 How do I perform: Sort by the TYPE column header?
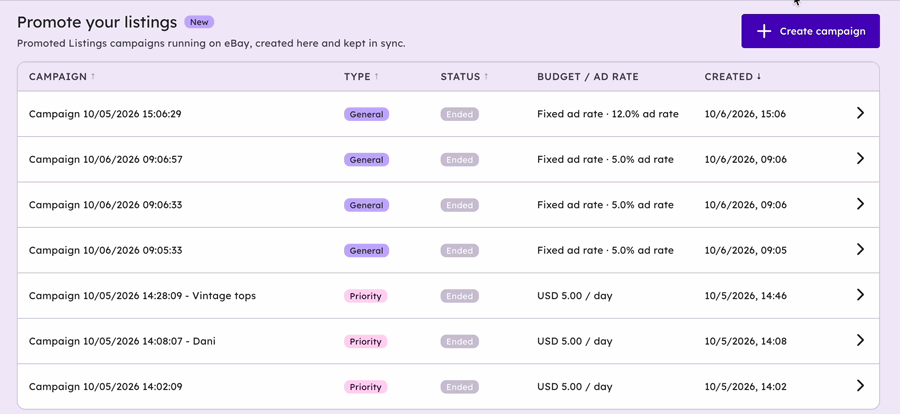point(361,76)
